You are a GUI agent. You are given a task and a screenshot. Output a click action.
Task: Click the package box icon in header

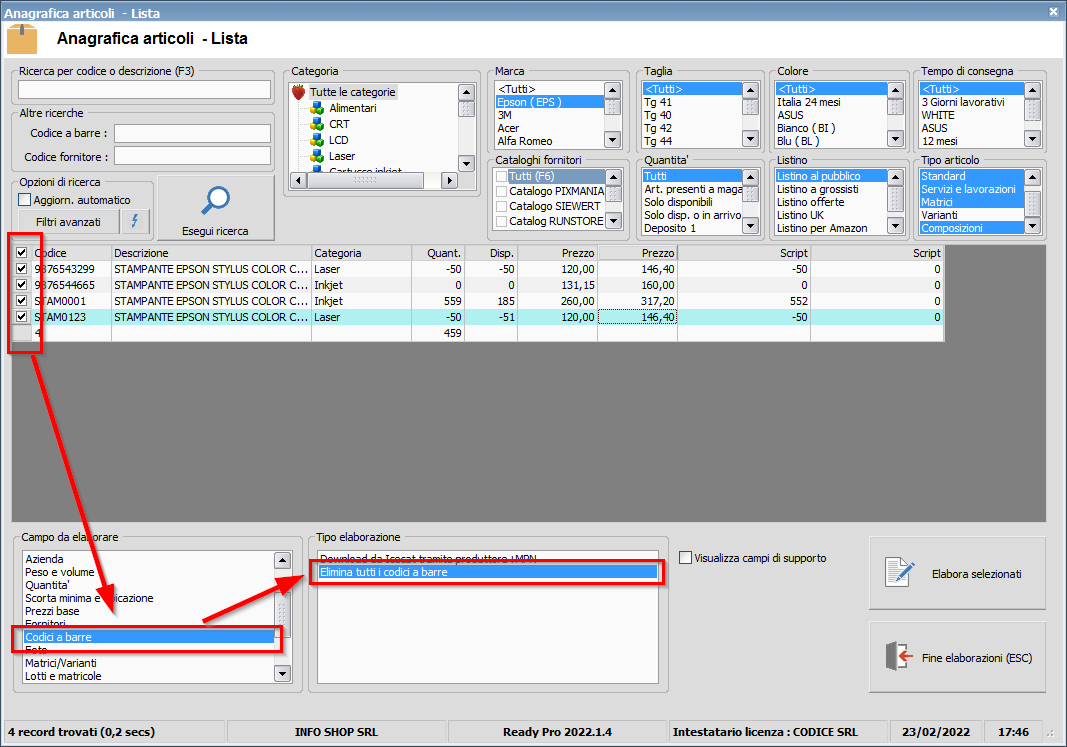pyautogui.click(x=22, y=39)
